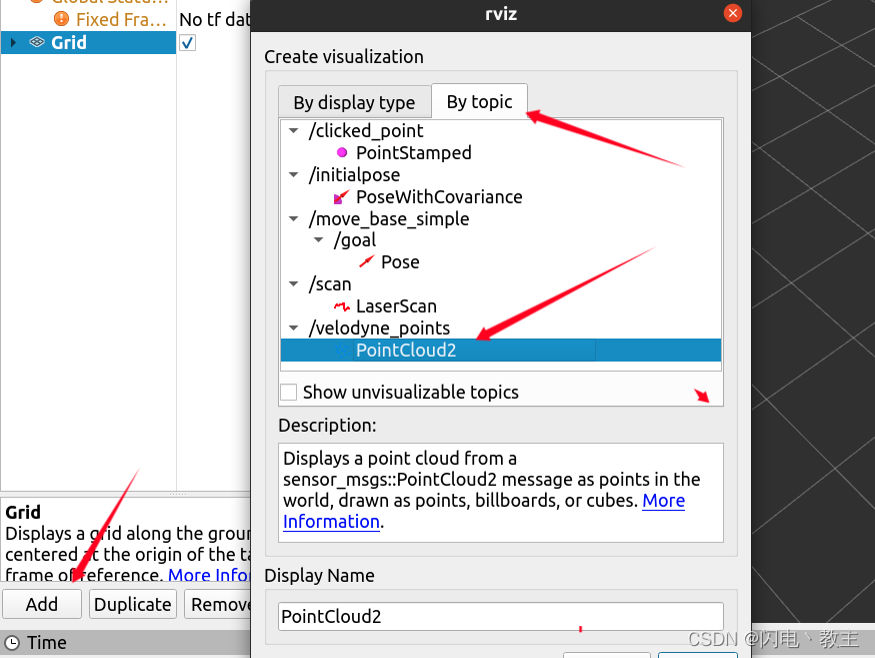
Task: Click the Fixed Frame property row
Action: tap(121, 20)
